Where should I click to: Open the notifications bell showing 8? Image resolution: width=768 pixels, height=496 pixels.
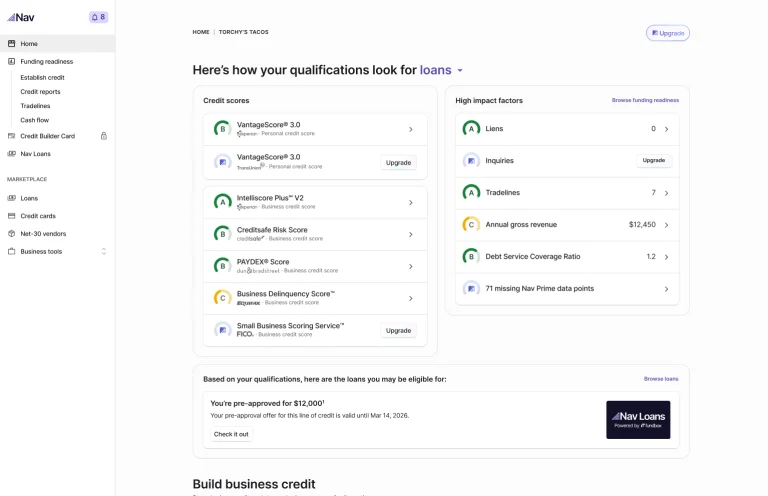pyautogui.click(x=98, y=17)
